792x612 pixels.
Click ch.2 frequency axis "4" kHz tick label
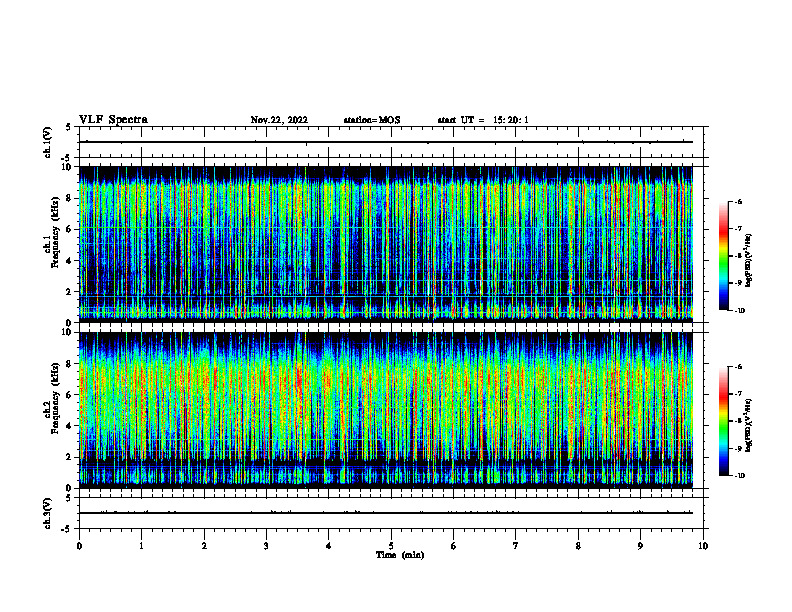(70, 426)
